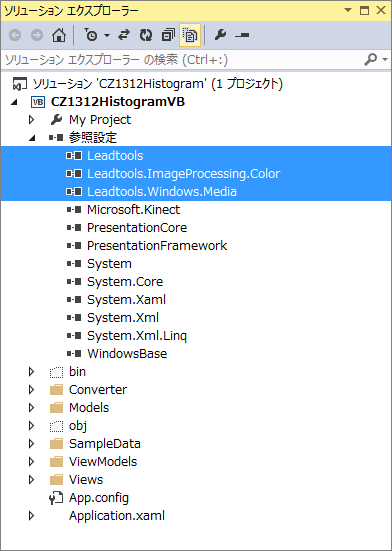Screen dimensions: 392x551
Task: Open Properties via the wrench icon
Action: point(220,35)
